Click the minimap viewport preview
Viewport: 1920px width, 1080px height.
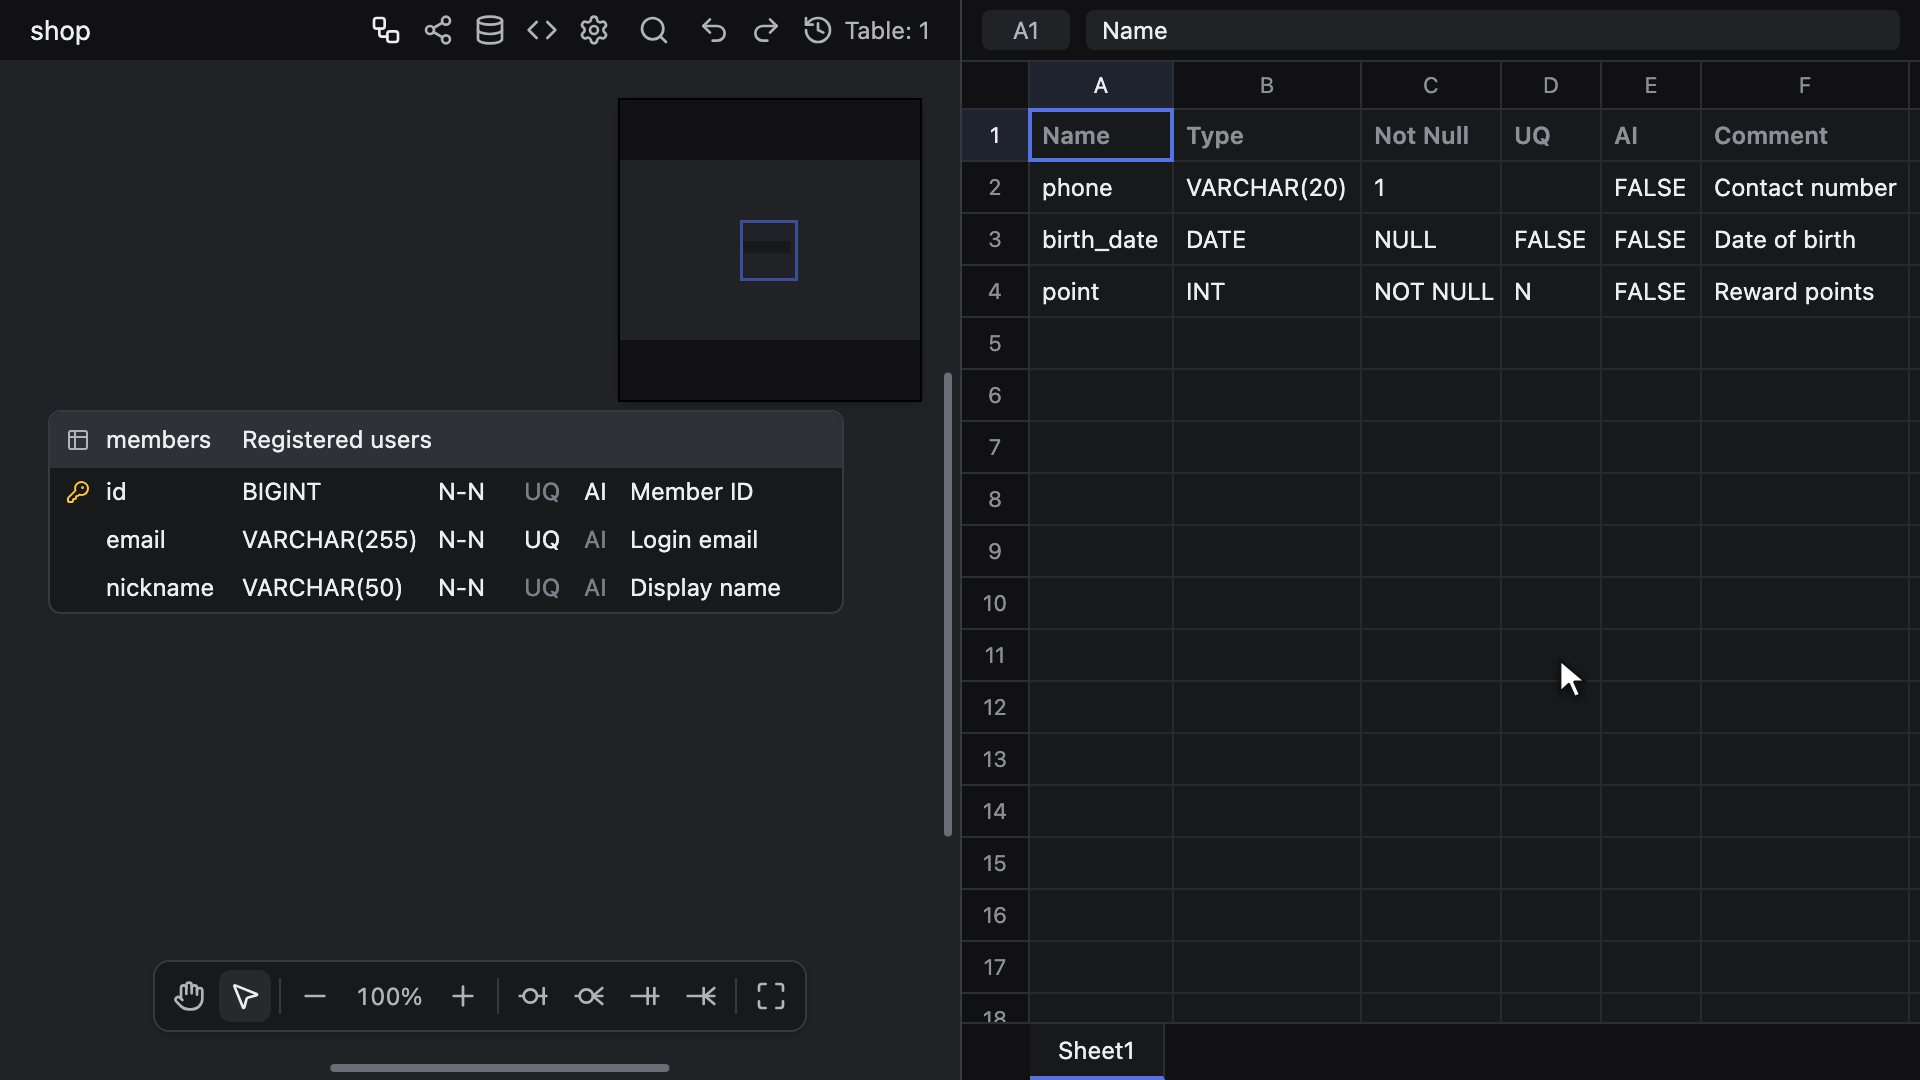769,250
